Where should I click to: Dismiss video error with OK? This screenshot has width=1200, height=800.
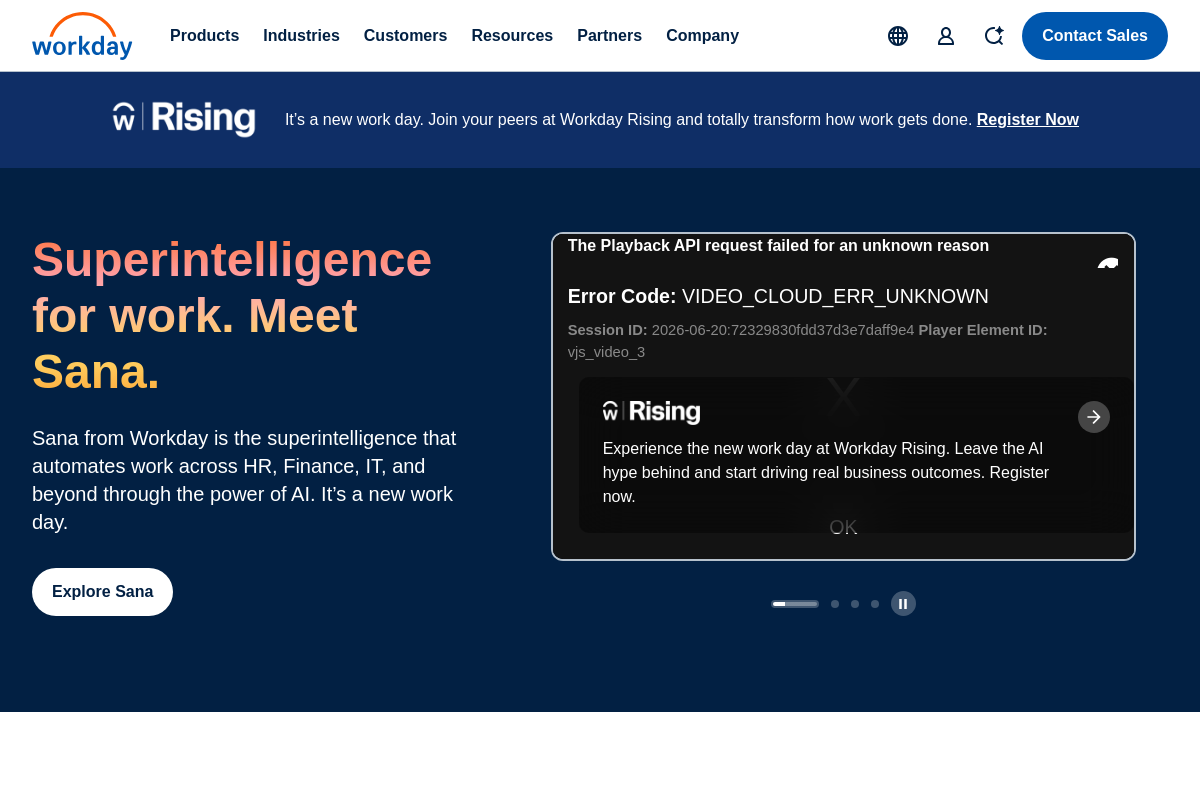(843, 527)
